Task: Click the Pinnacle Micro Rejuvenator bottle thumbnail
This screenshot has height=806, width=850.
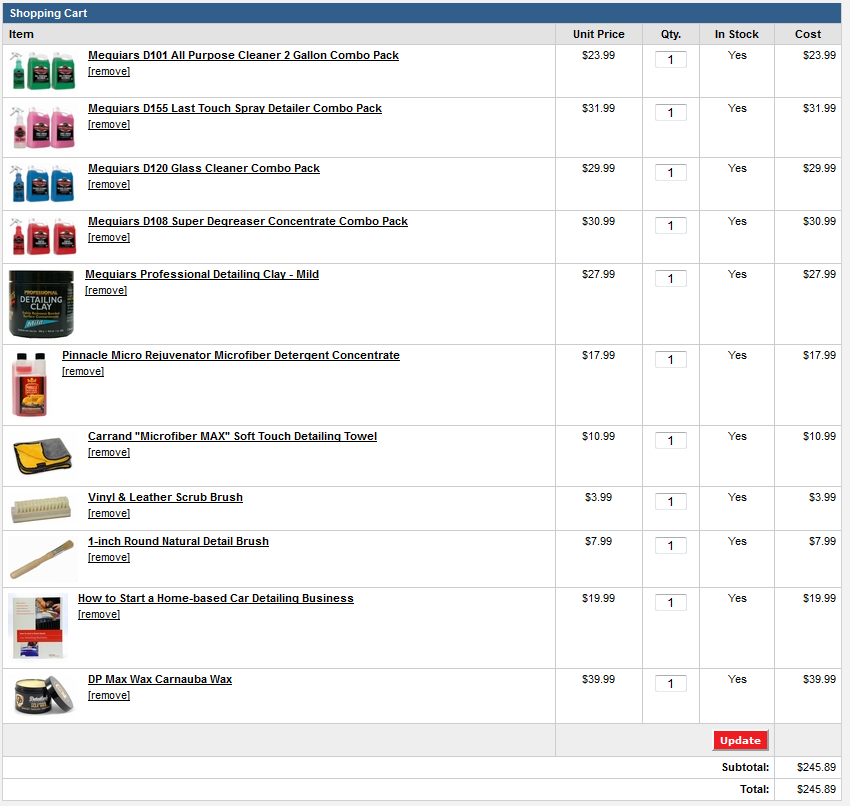Action: (x=30, y=384)
